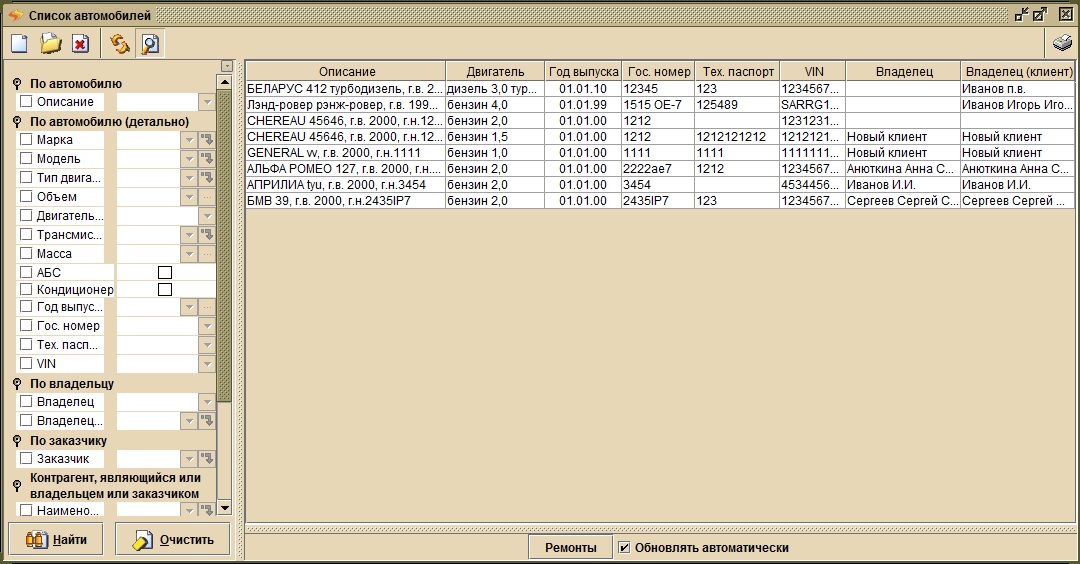Enable the Описание filter checkbox
Image resolution: width=1080 pixels, height=564 pixels.
26,101
